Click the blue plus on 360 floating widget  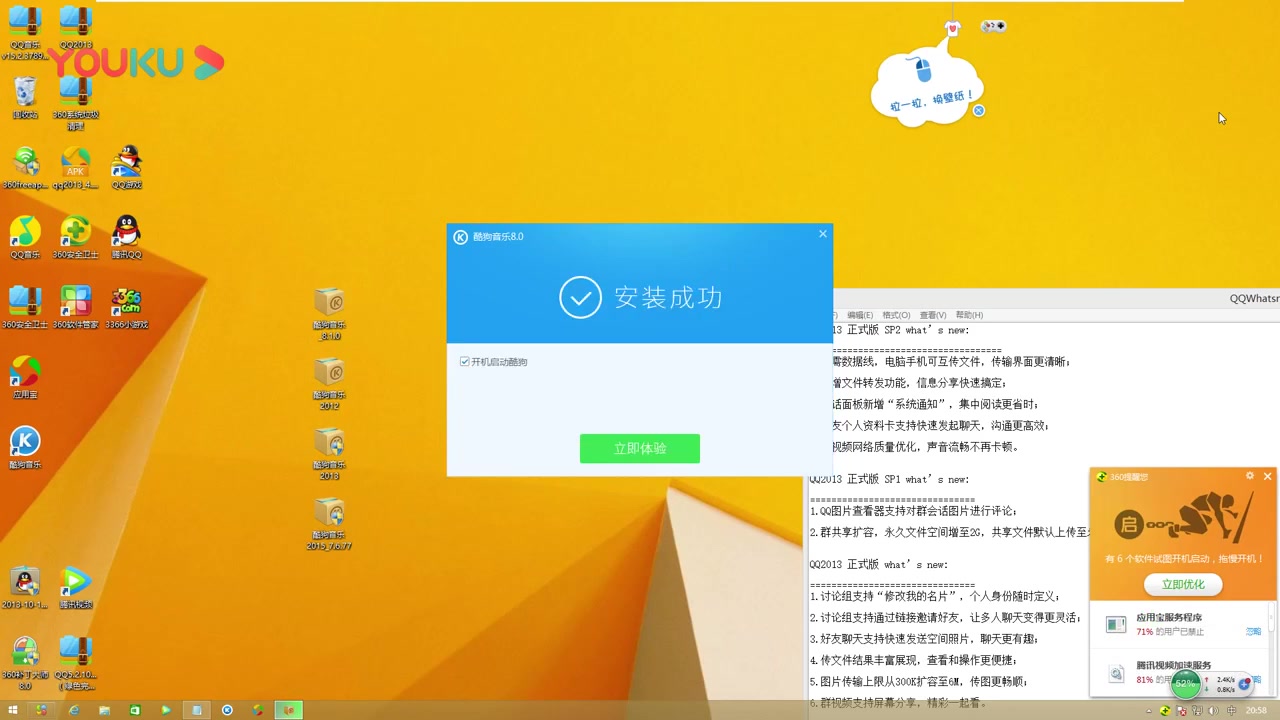1244,685
